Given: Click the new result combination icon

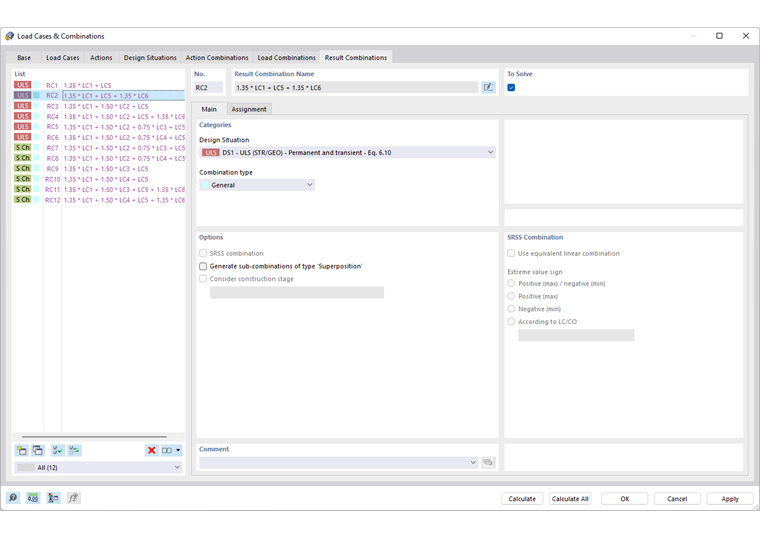Looking at the screenshot, I should 22,450.
